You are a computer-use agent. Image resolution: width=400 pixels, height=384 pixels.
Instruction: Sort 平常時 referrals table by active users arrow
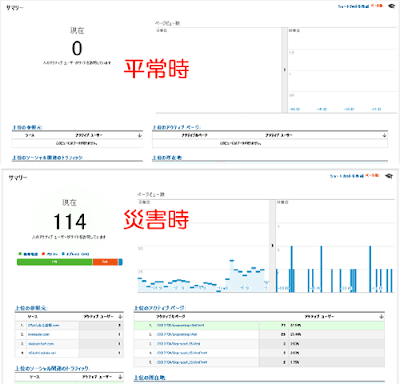(140, 135)
